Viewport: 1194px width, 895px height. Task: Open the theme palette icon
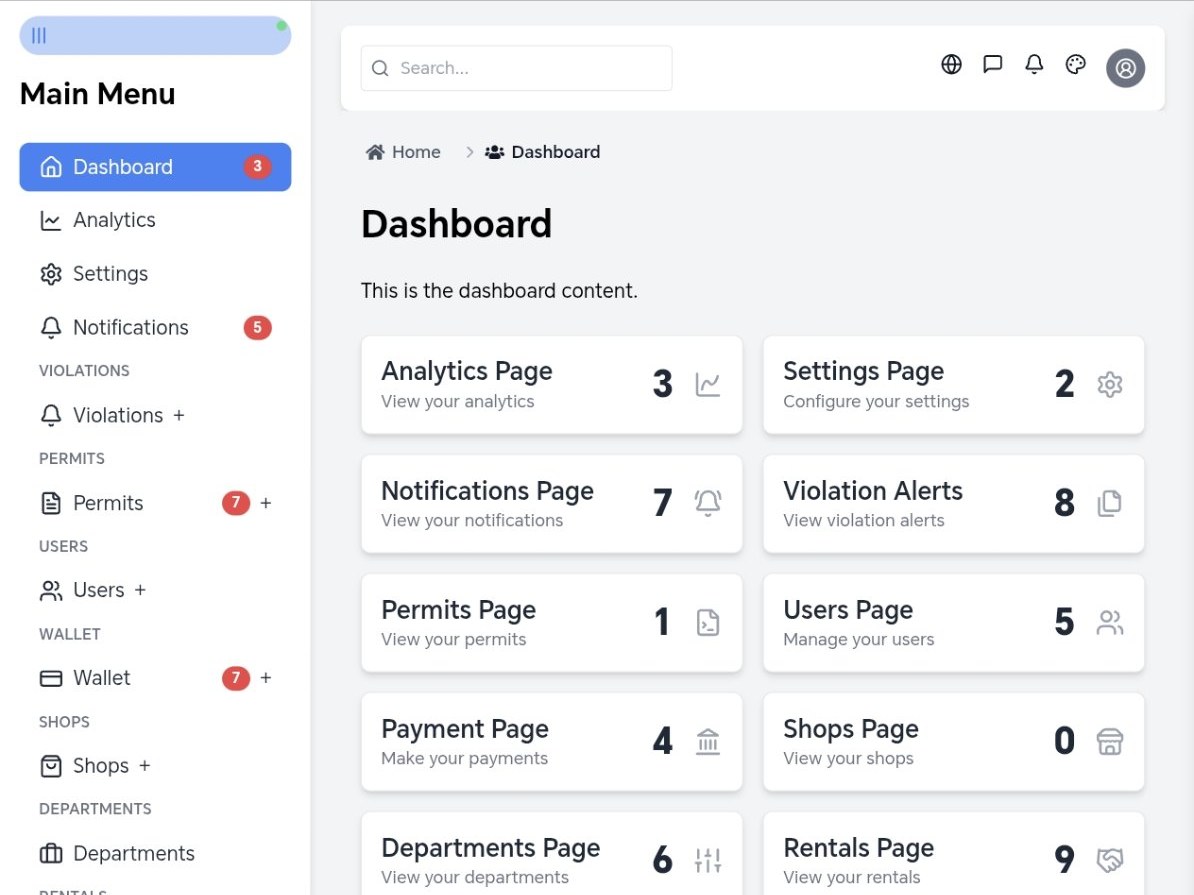(1075, 65)
